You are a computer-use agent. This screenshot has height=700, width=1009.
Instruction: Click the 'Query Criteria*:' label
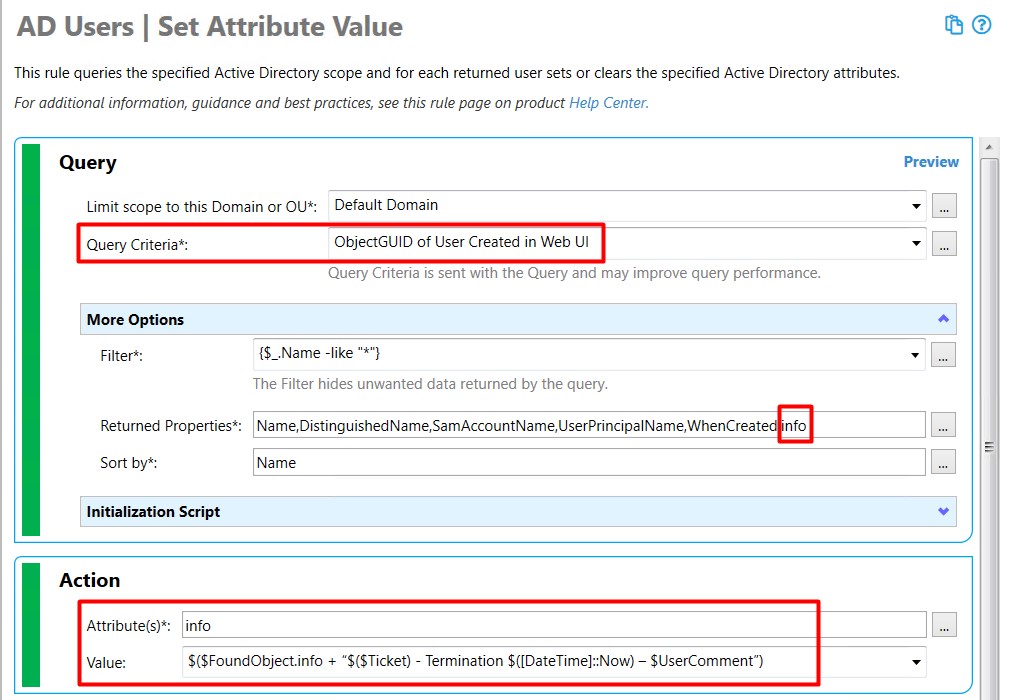[137, 244]
